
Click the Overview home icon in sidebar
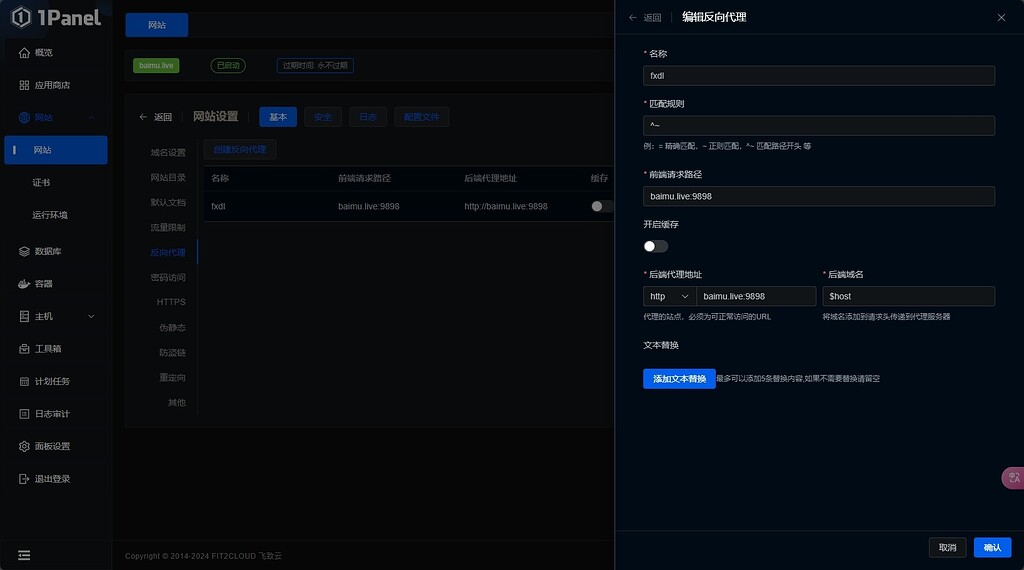point(25,53)
